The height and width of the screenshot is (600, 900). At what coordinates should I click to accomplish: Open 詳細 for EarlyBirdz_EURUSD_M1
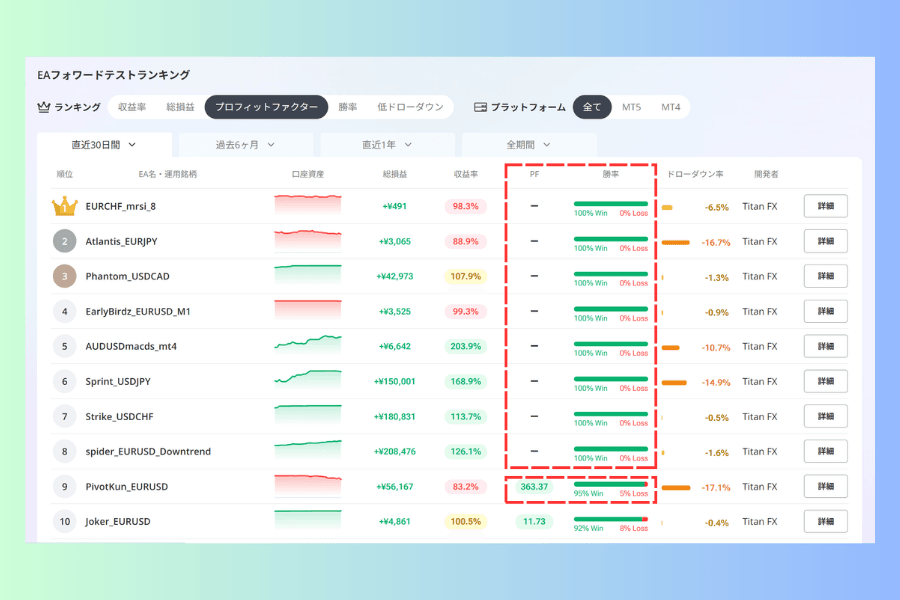coord(825,311)
